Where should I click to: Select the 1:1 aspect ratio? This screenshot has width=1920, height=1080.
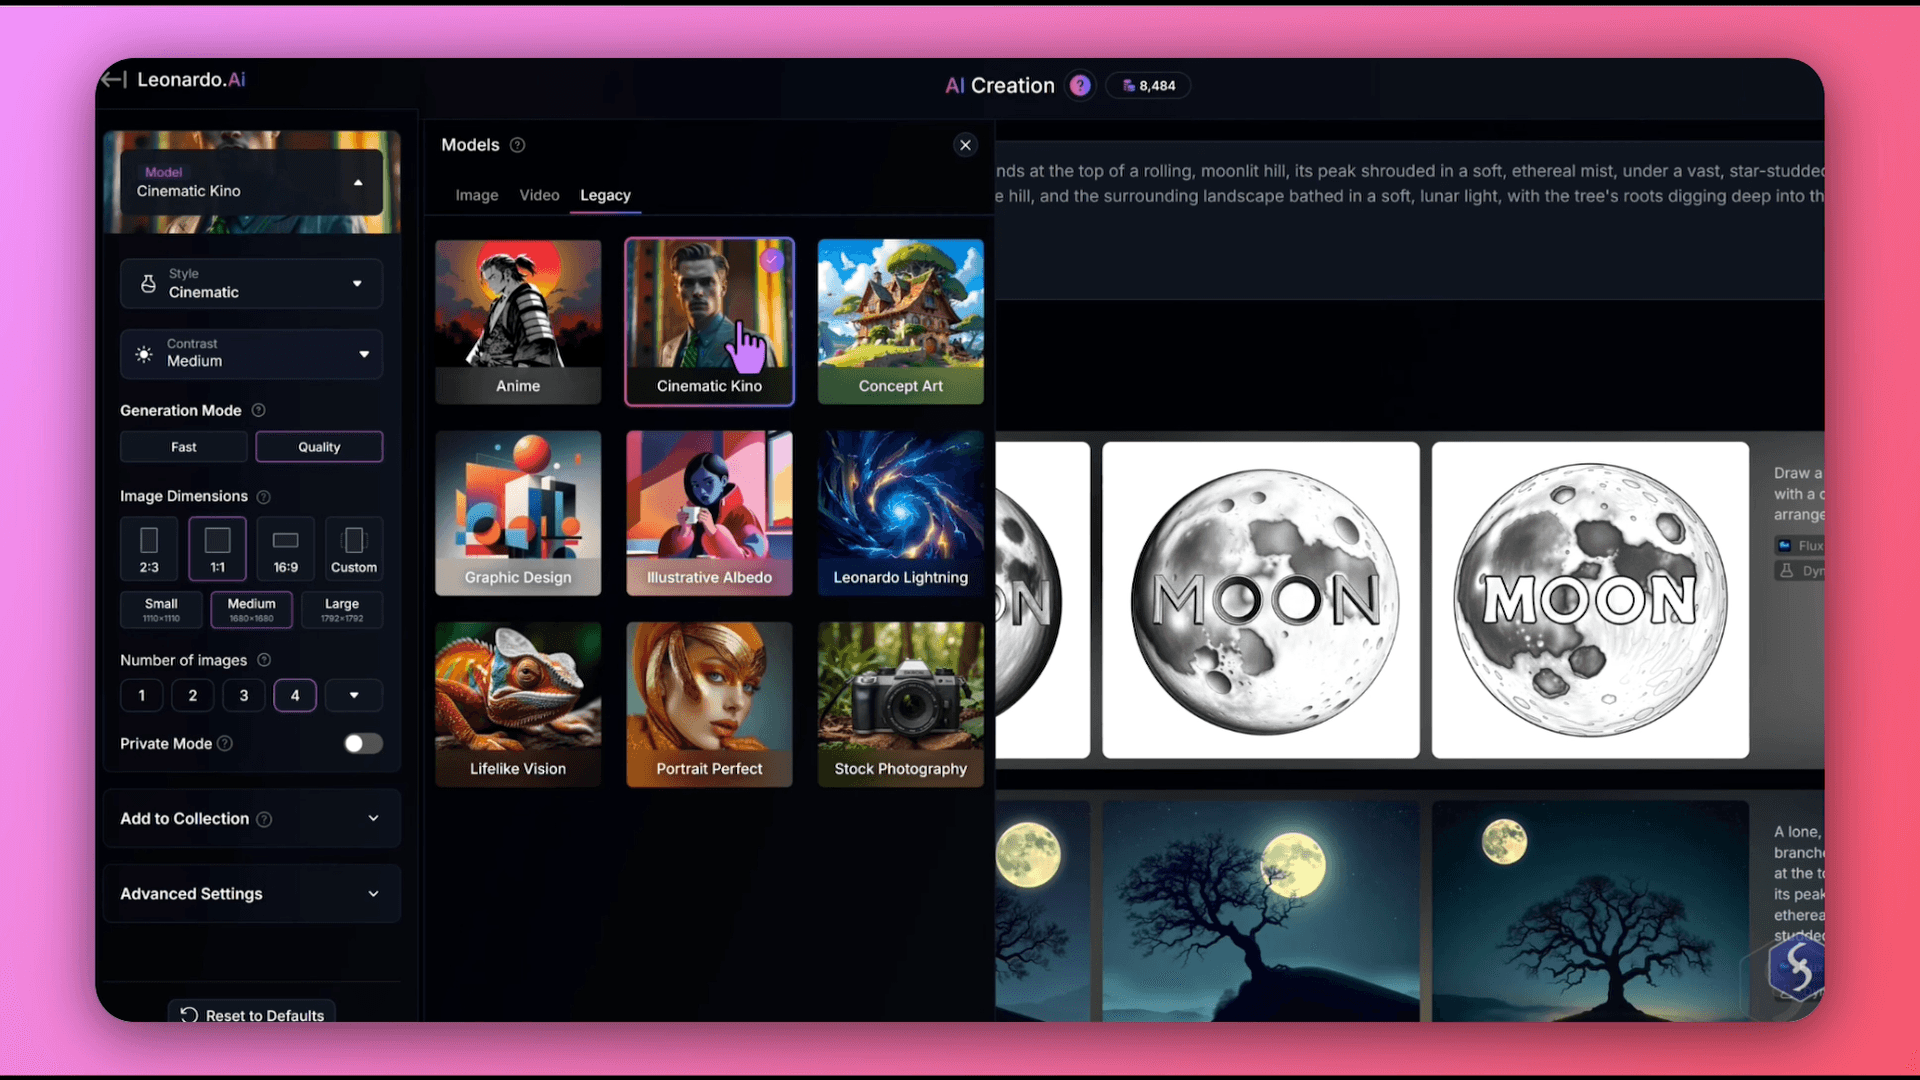coord(217,549)
